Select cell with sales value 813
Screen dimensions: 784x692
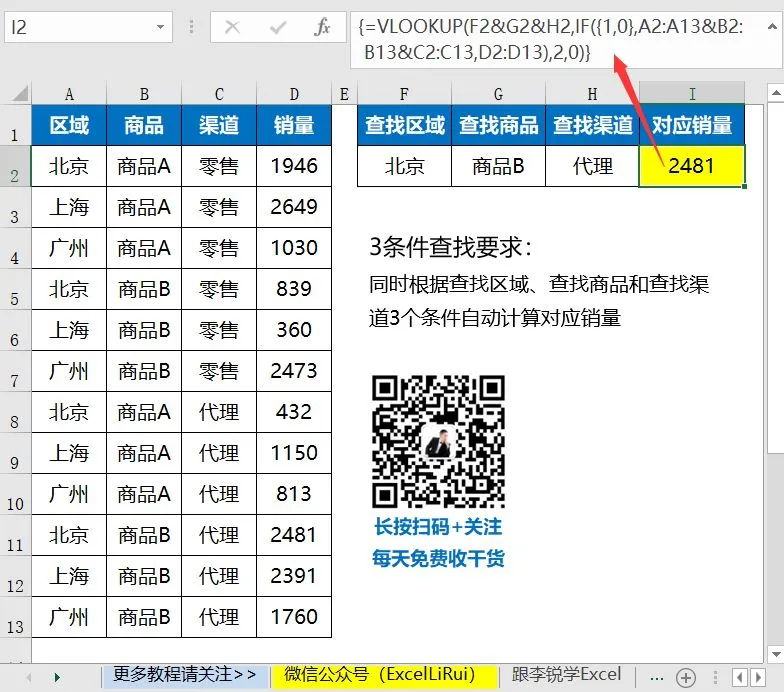tap(294, 494)
